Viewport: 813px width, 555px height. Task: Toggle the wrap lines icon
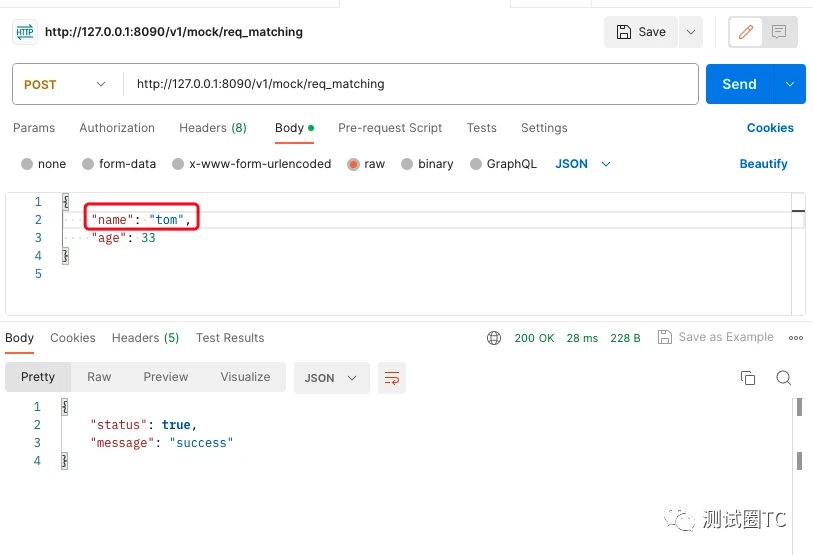pyautogui.click(x=392, y=378)
